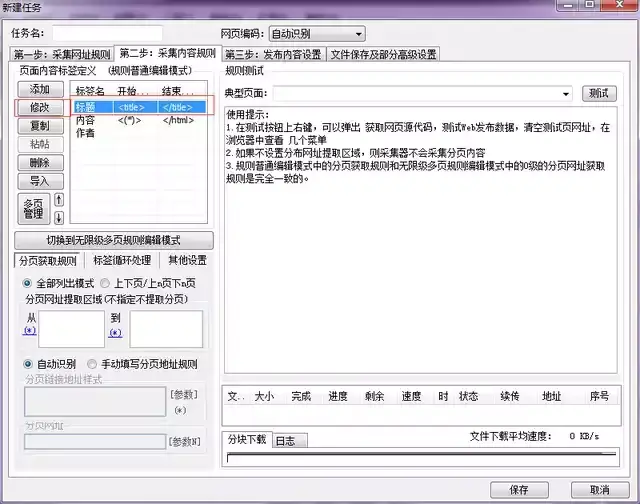640x504 pixels.
Task: Click the 大小 download column header
Action: pos(264,396)
